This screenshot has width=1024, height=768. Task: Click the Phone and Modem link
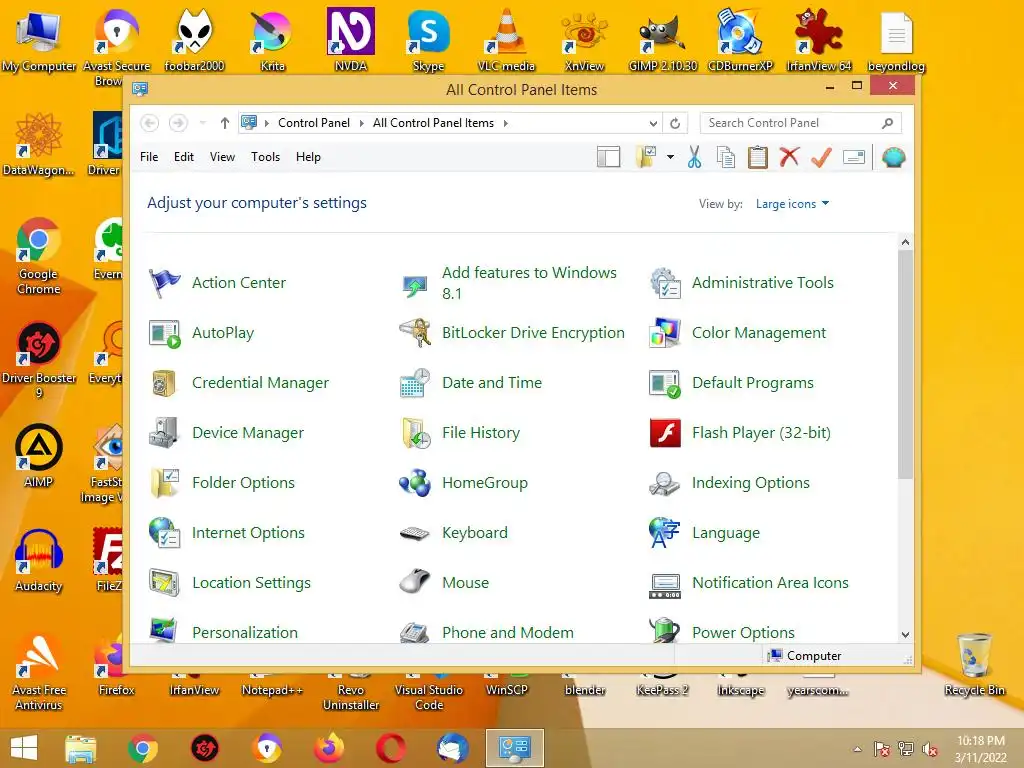(x=507, y=633)
